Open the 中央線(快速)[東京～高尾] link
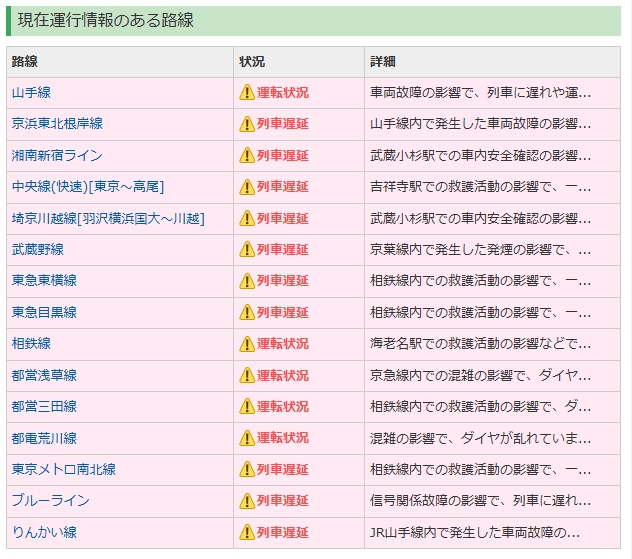Screen dimensions: 632x559 88,187
